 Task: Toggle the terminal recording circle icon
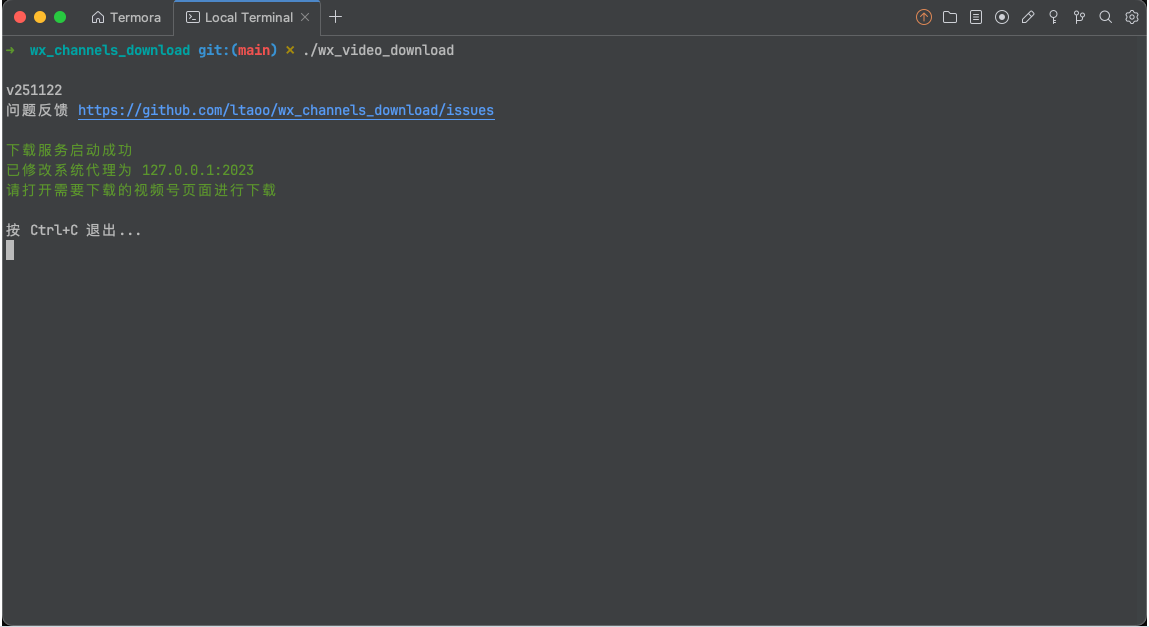1001,17
